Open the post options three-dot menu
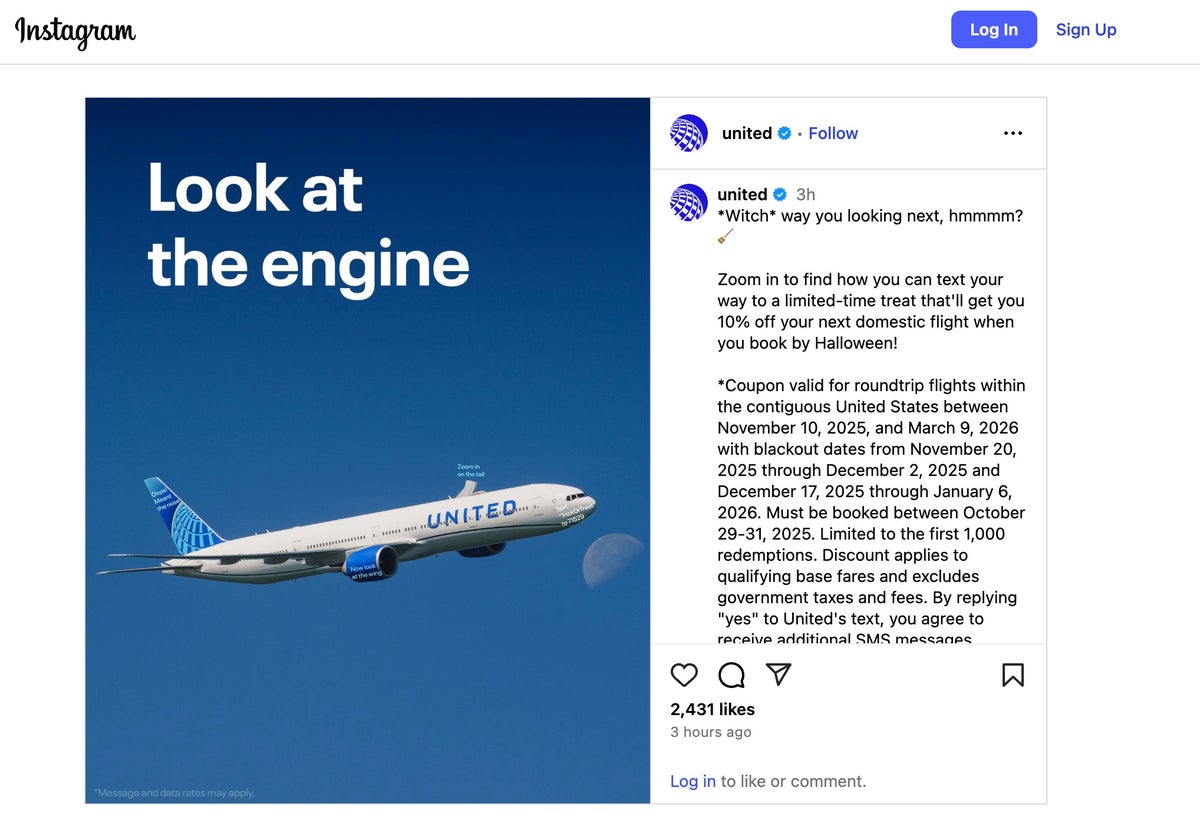The width and height of the screenshot is (1200, 840). pyautogui.click(x=1013, y=132)
